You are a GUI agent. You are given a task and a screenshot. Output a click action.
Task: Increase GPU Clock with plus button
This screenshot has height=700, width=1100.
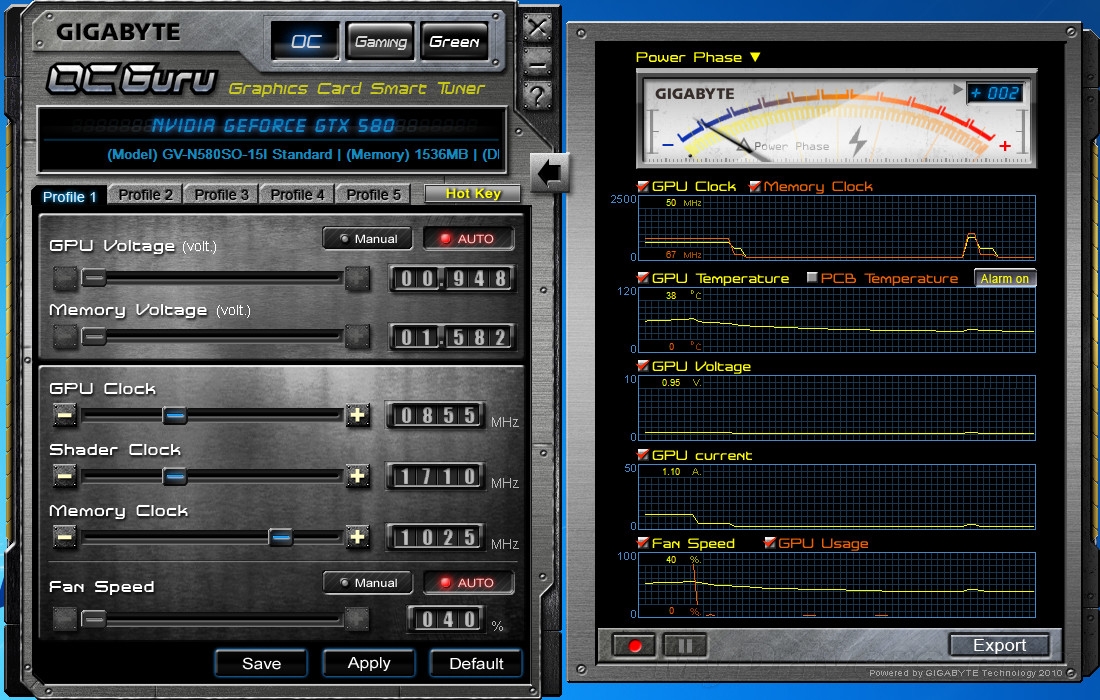tap(358, 415)
